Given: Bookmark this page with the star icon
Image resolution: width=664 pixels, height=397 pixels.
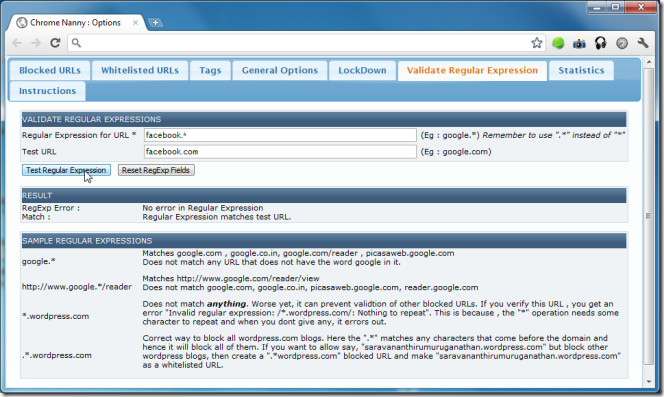Looking at the screenshot, I should pyautogui.click(x=537, y=43).
